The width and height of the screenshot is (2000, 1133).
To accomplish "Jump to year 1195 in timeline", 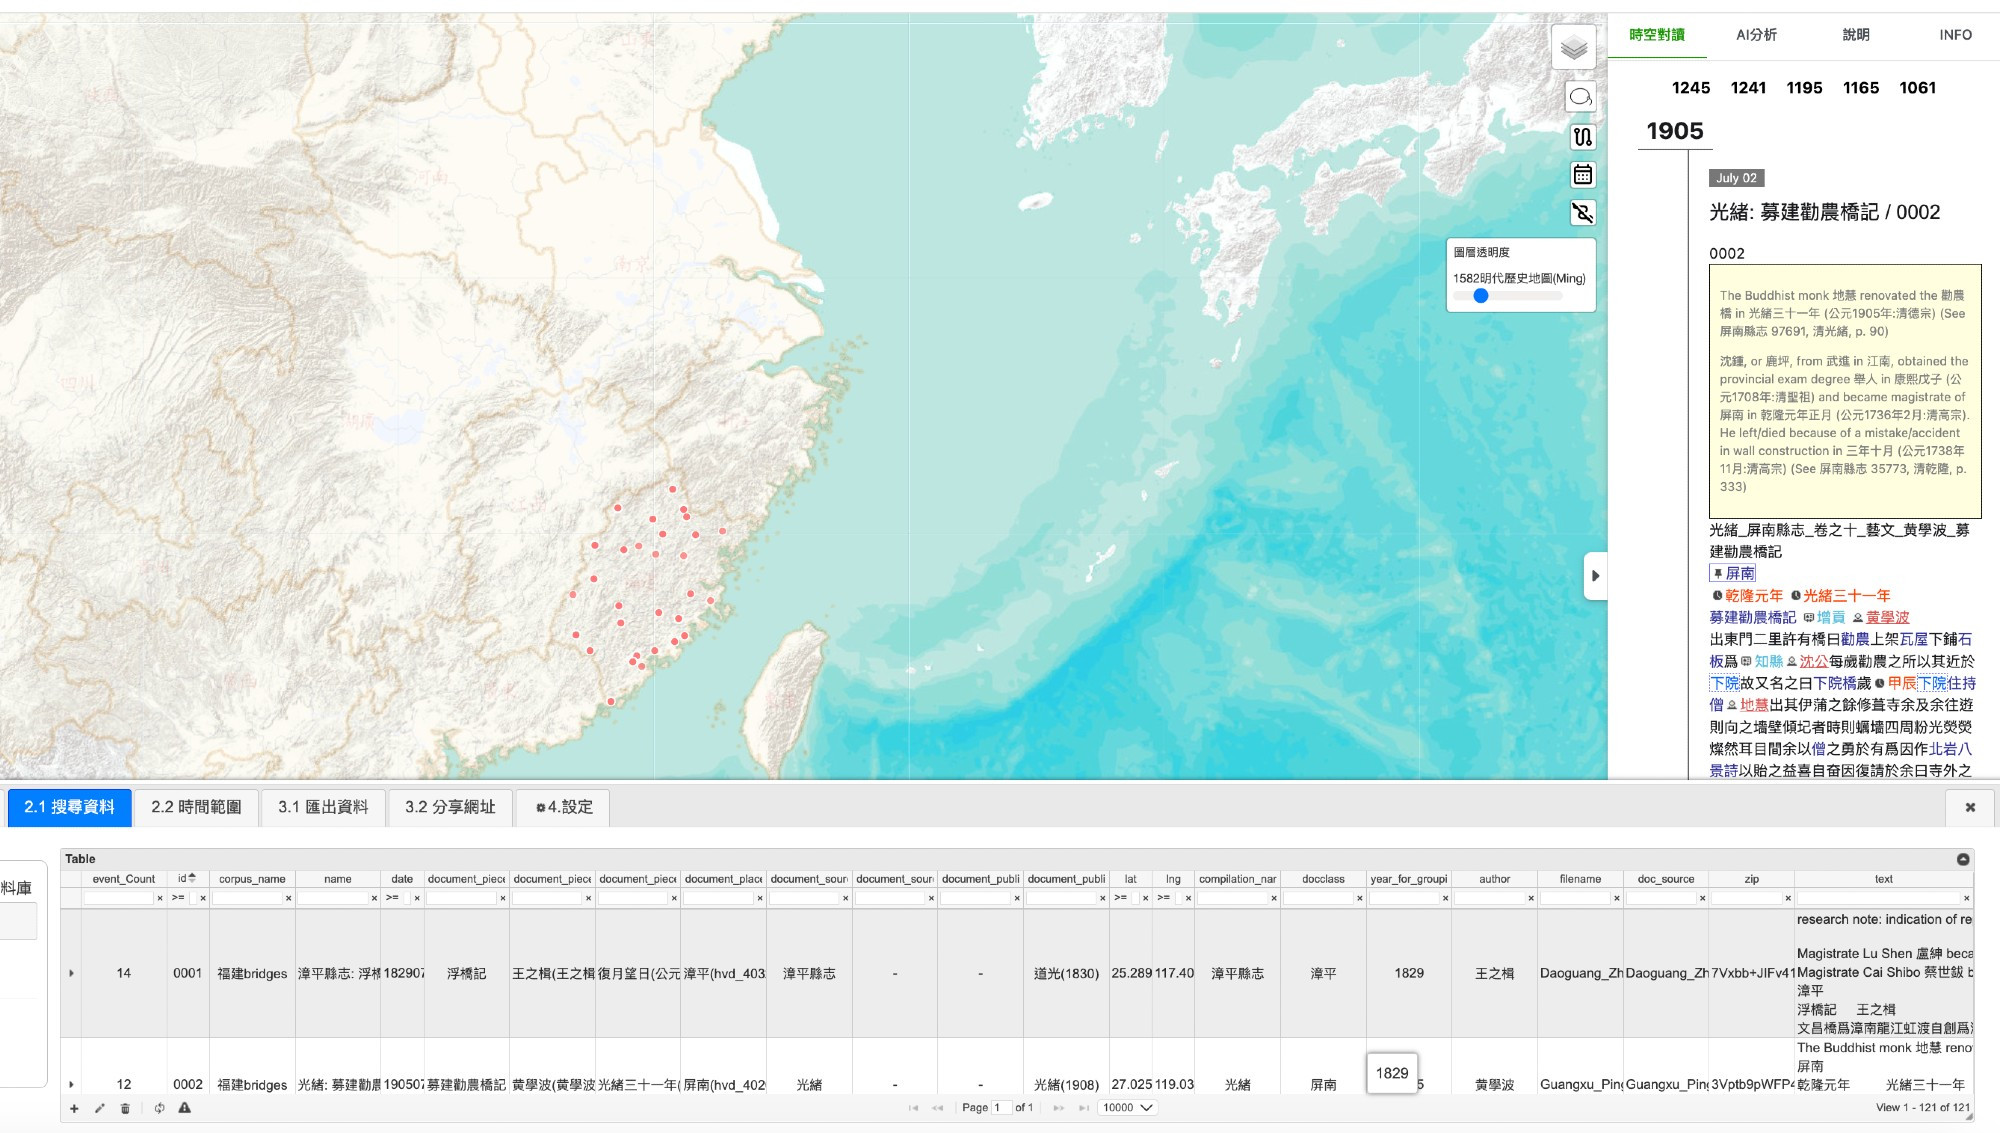I will click(x=1804, y=88).
